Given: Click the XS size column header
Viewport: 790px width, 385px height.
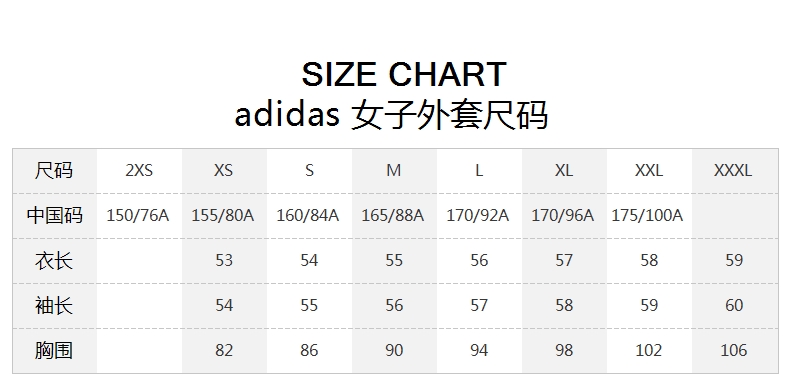Looking at the screenshot, I should tap(224, 171).
